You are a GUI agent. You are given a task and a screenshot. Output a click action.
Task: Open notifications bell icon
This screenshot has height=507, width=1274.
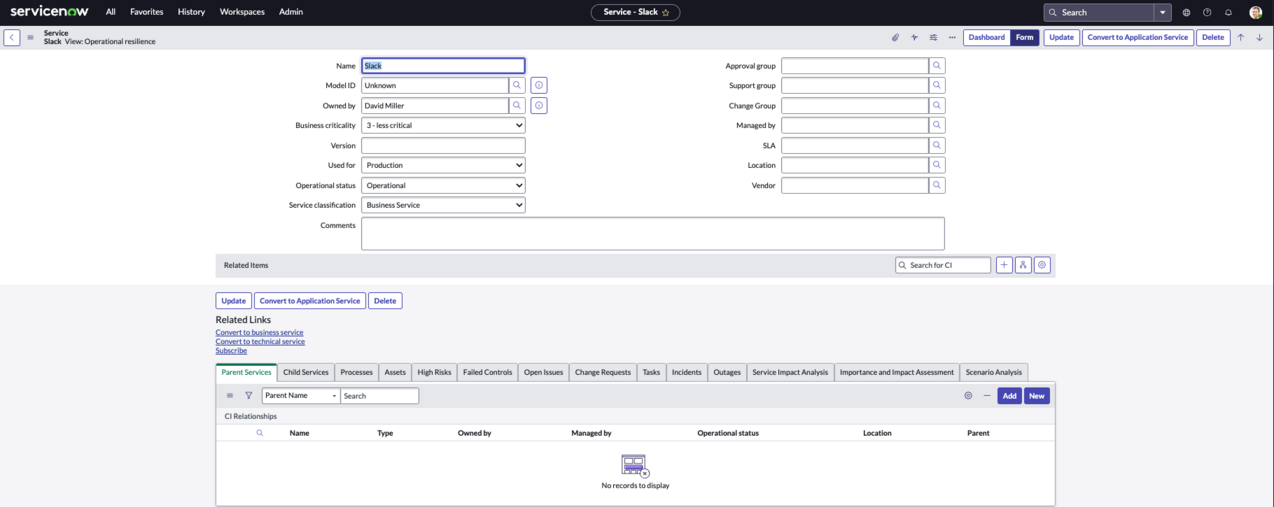click(x=1228, y=12)
